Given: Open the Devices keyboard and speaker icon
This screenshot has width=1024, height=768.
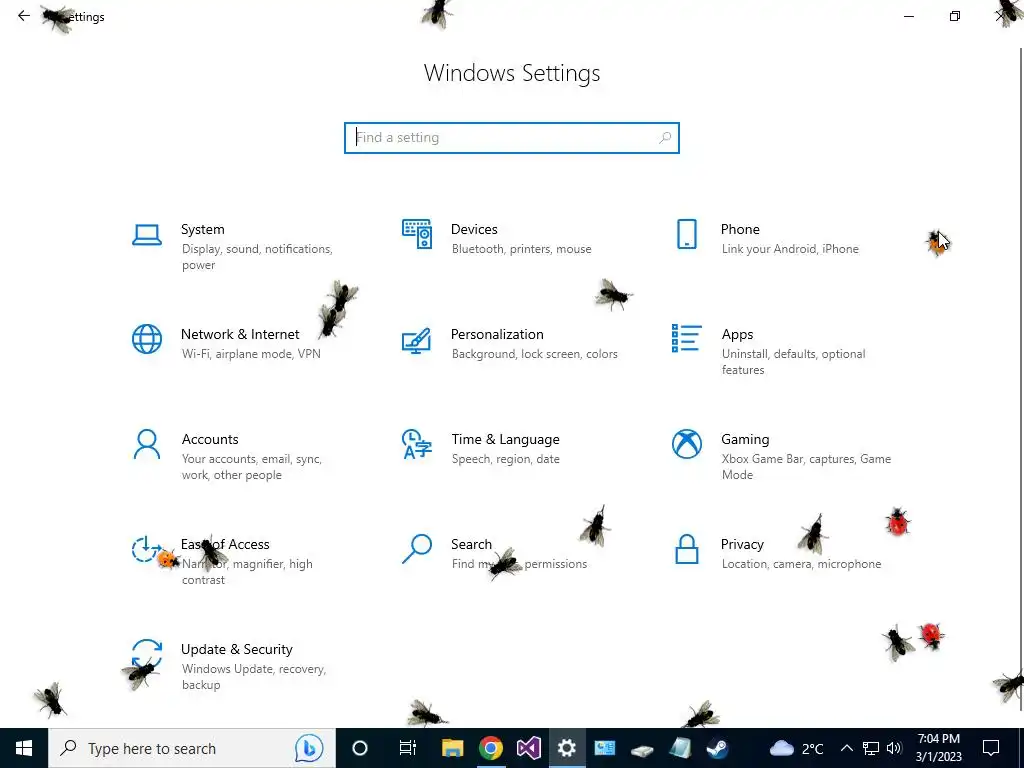Looking at the screenshot, I should [x=417, y=234].
